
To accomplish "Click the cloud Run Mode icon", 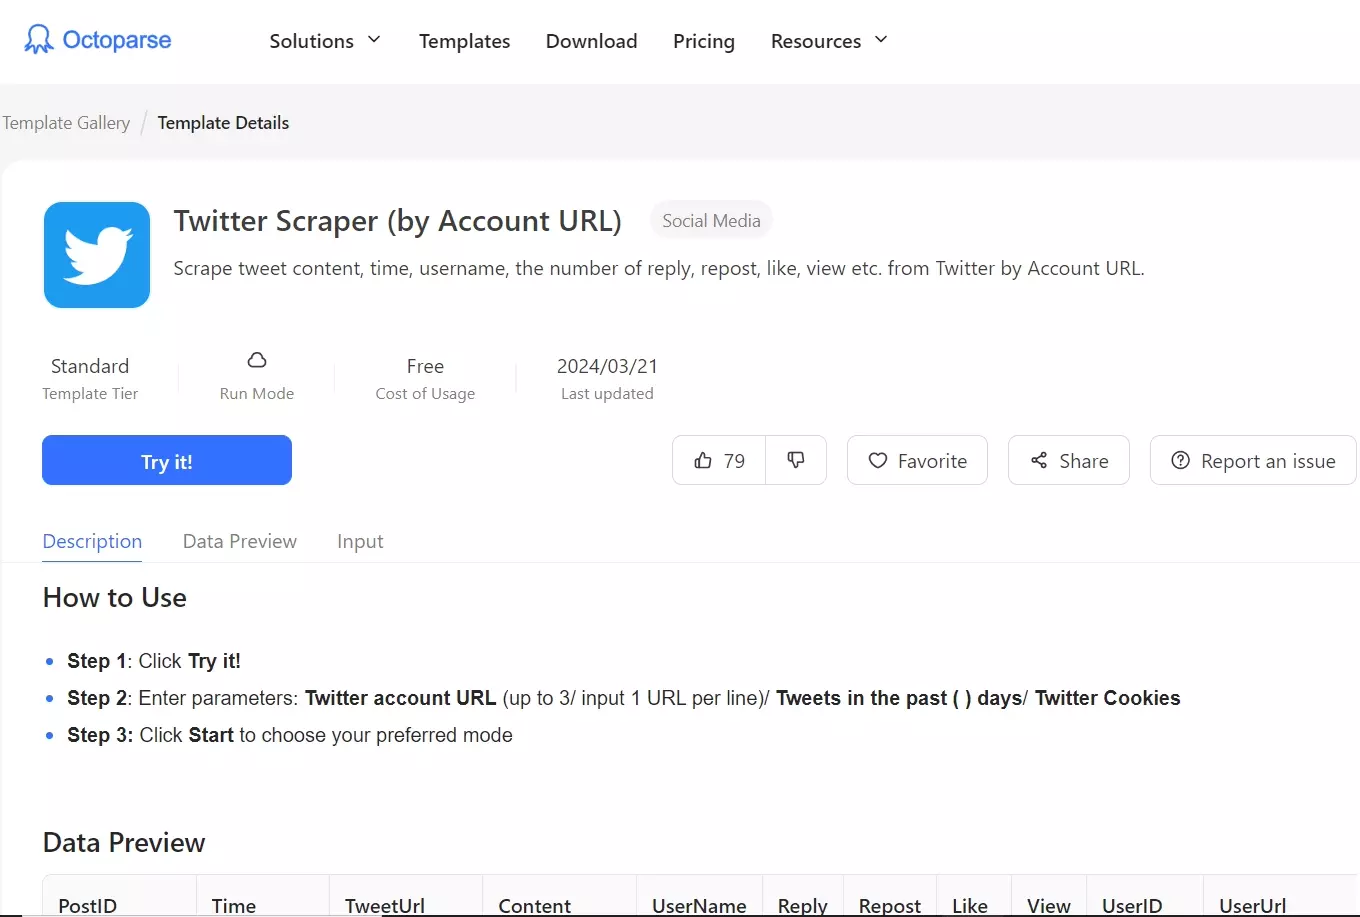I will click(x=257, y=361).
